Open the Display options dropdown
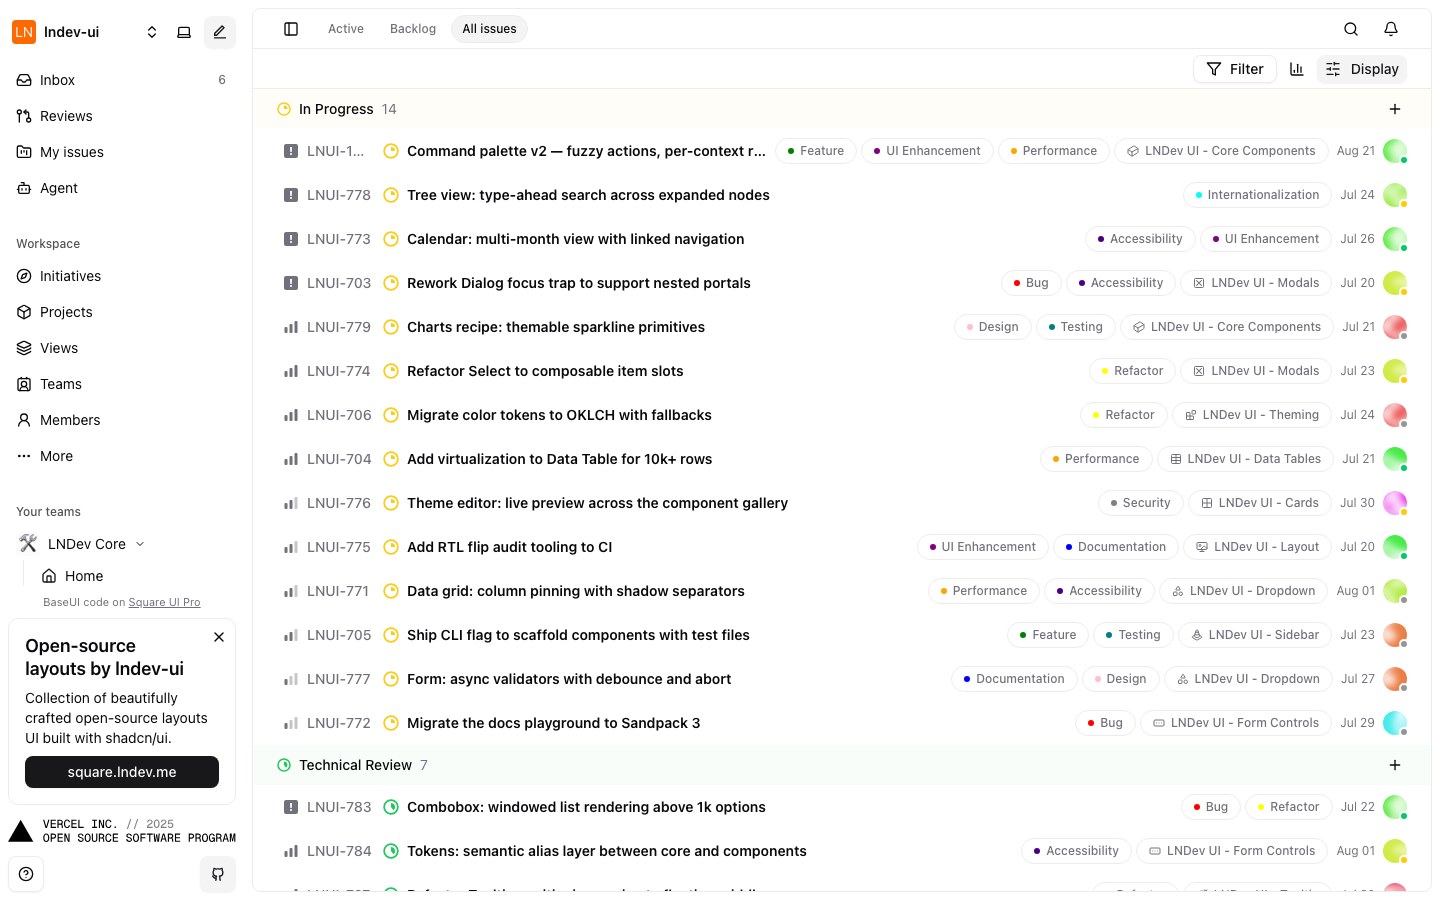Screen dimensions: 1440x900 (x=1362, y=69)
